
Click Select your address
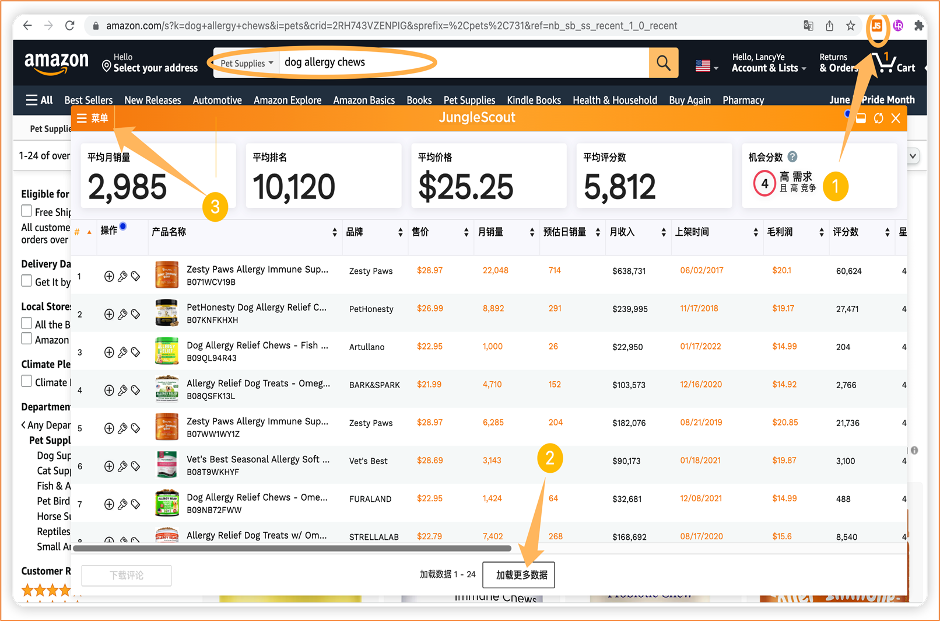tap(150, 62)
